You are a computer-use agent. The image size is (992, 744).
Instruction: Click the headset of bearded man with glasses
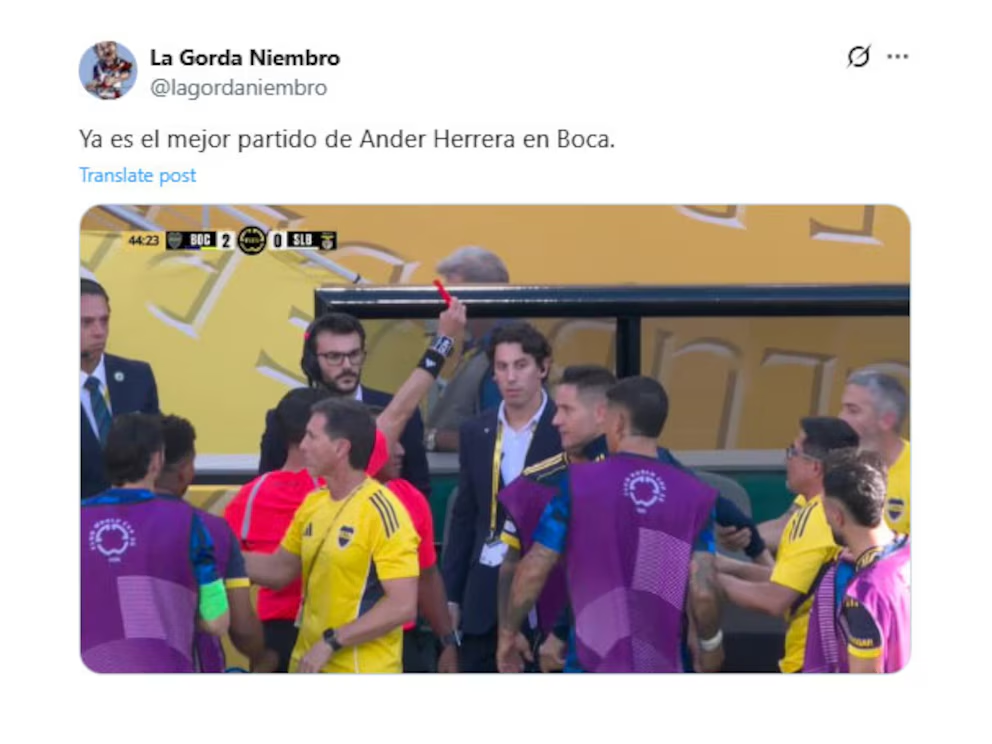(x=310, y=358)
